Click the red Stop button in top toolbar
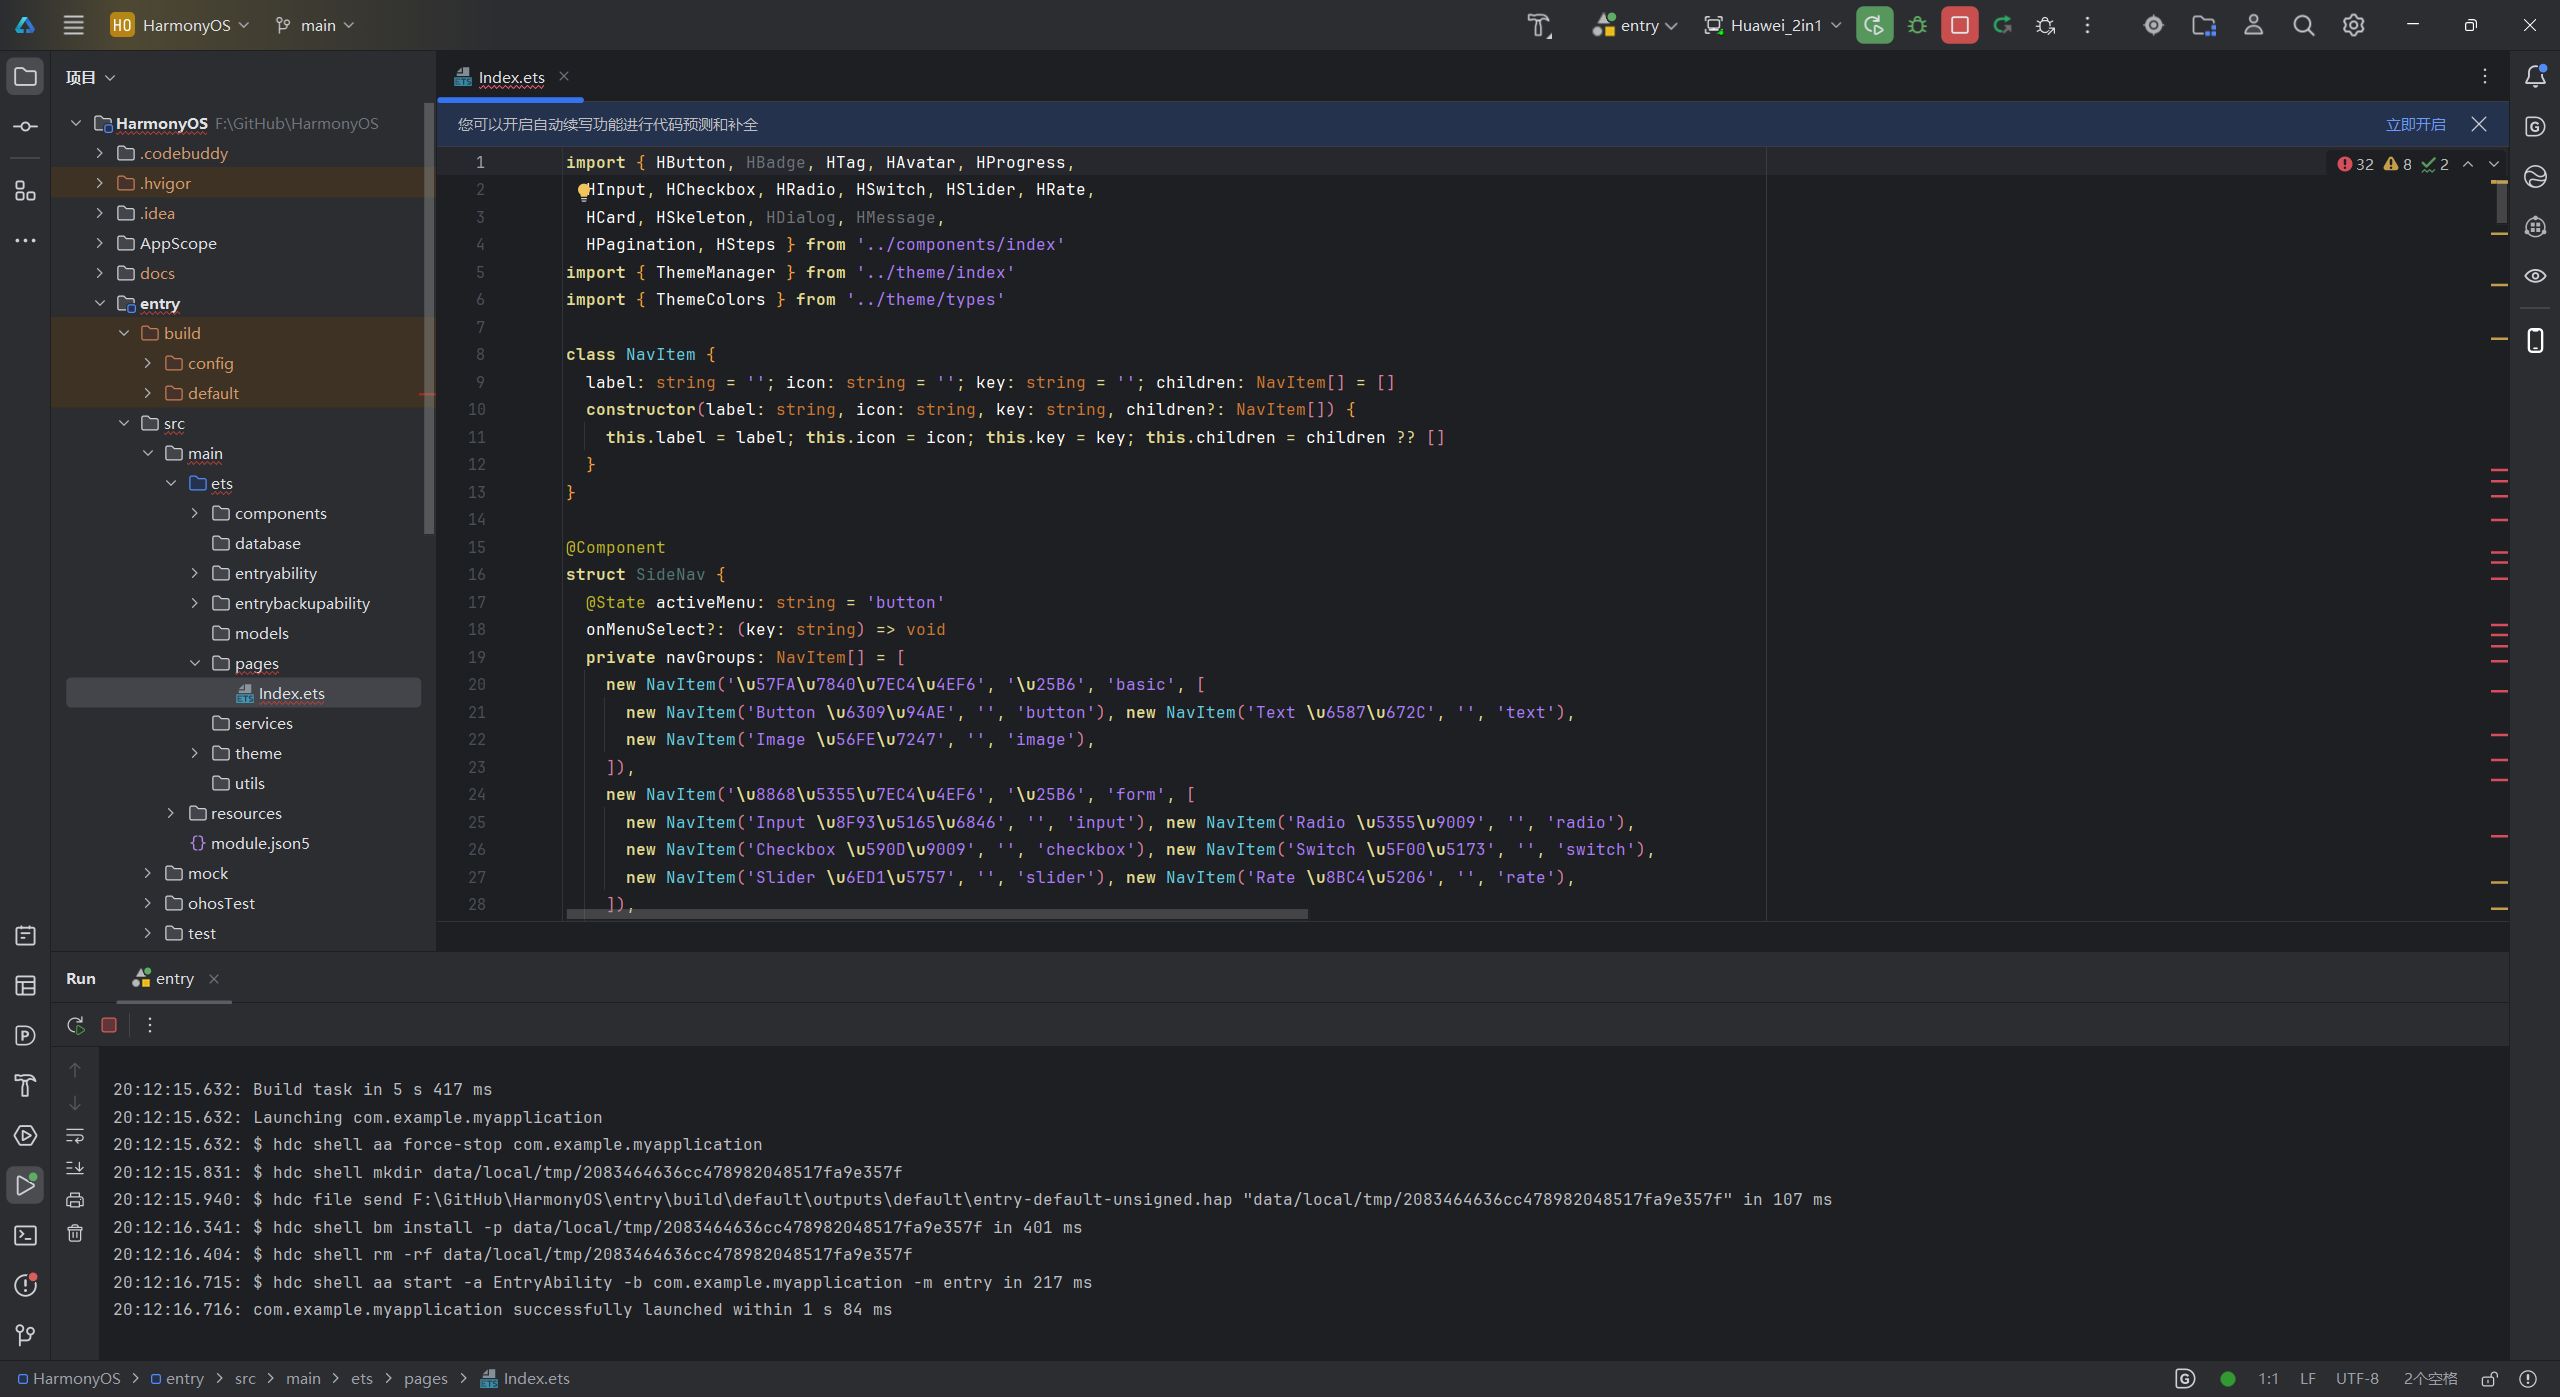Viewport: 2560px width, 1397px height. click(1959, 26)
